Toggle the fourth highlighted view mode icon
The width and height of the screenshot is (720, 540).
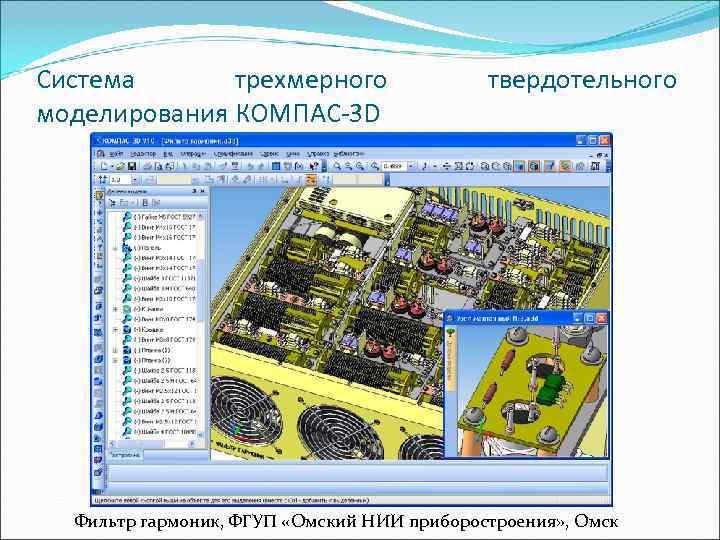click(566, 166)
